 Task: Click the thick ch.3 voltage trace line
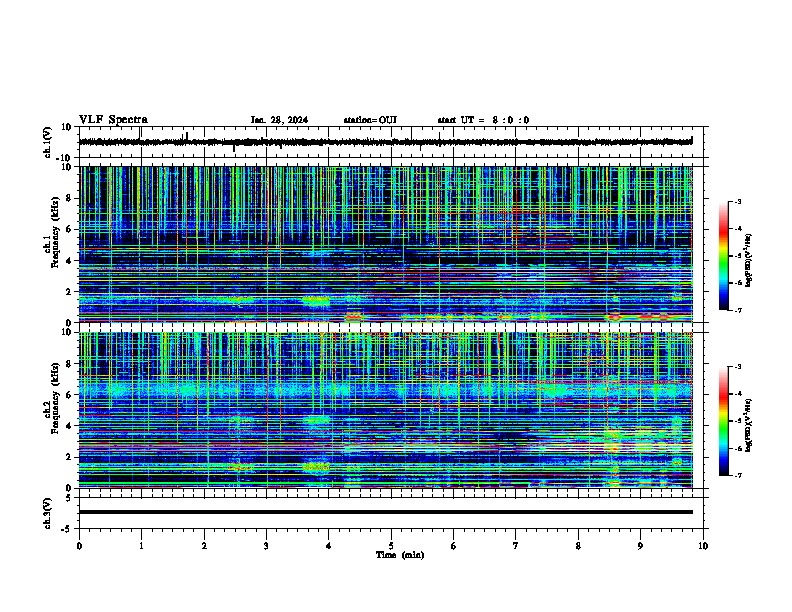coord(385,512)
